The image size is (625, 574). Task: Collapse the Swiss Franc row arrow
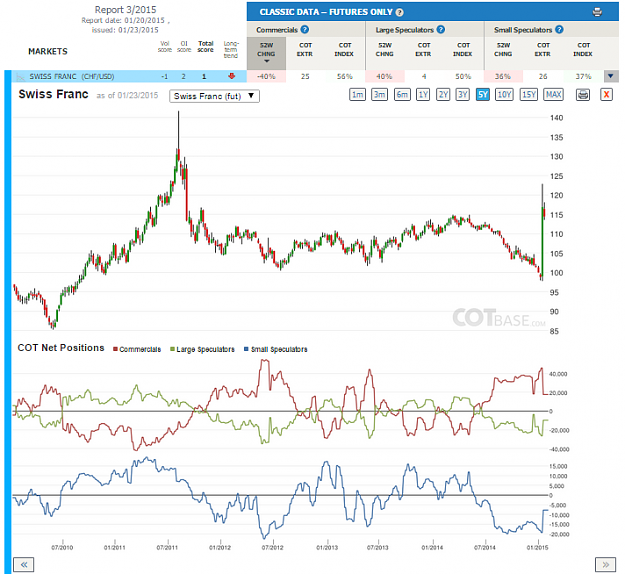coord(611,76)
